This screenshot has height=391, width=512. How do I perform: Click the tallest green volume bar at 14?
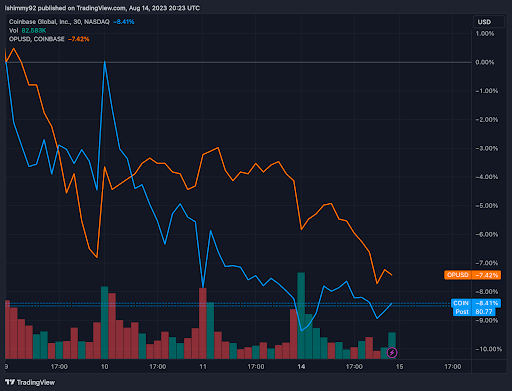pyautogui.click(x=301, y=316)
